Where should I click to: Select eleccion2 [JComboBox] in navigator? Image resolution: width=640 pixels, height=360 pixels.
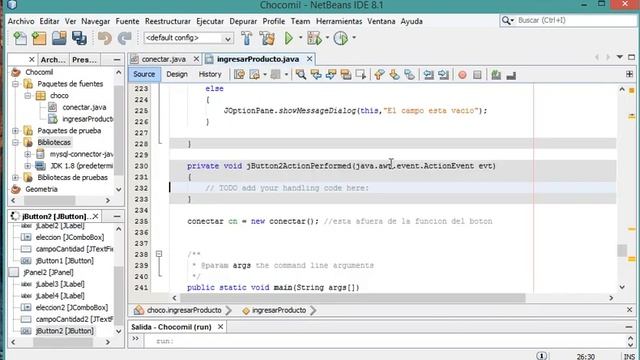point(71,307)
